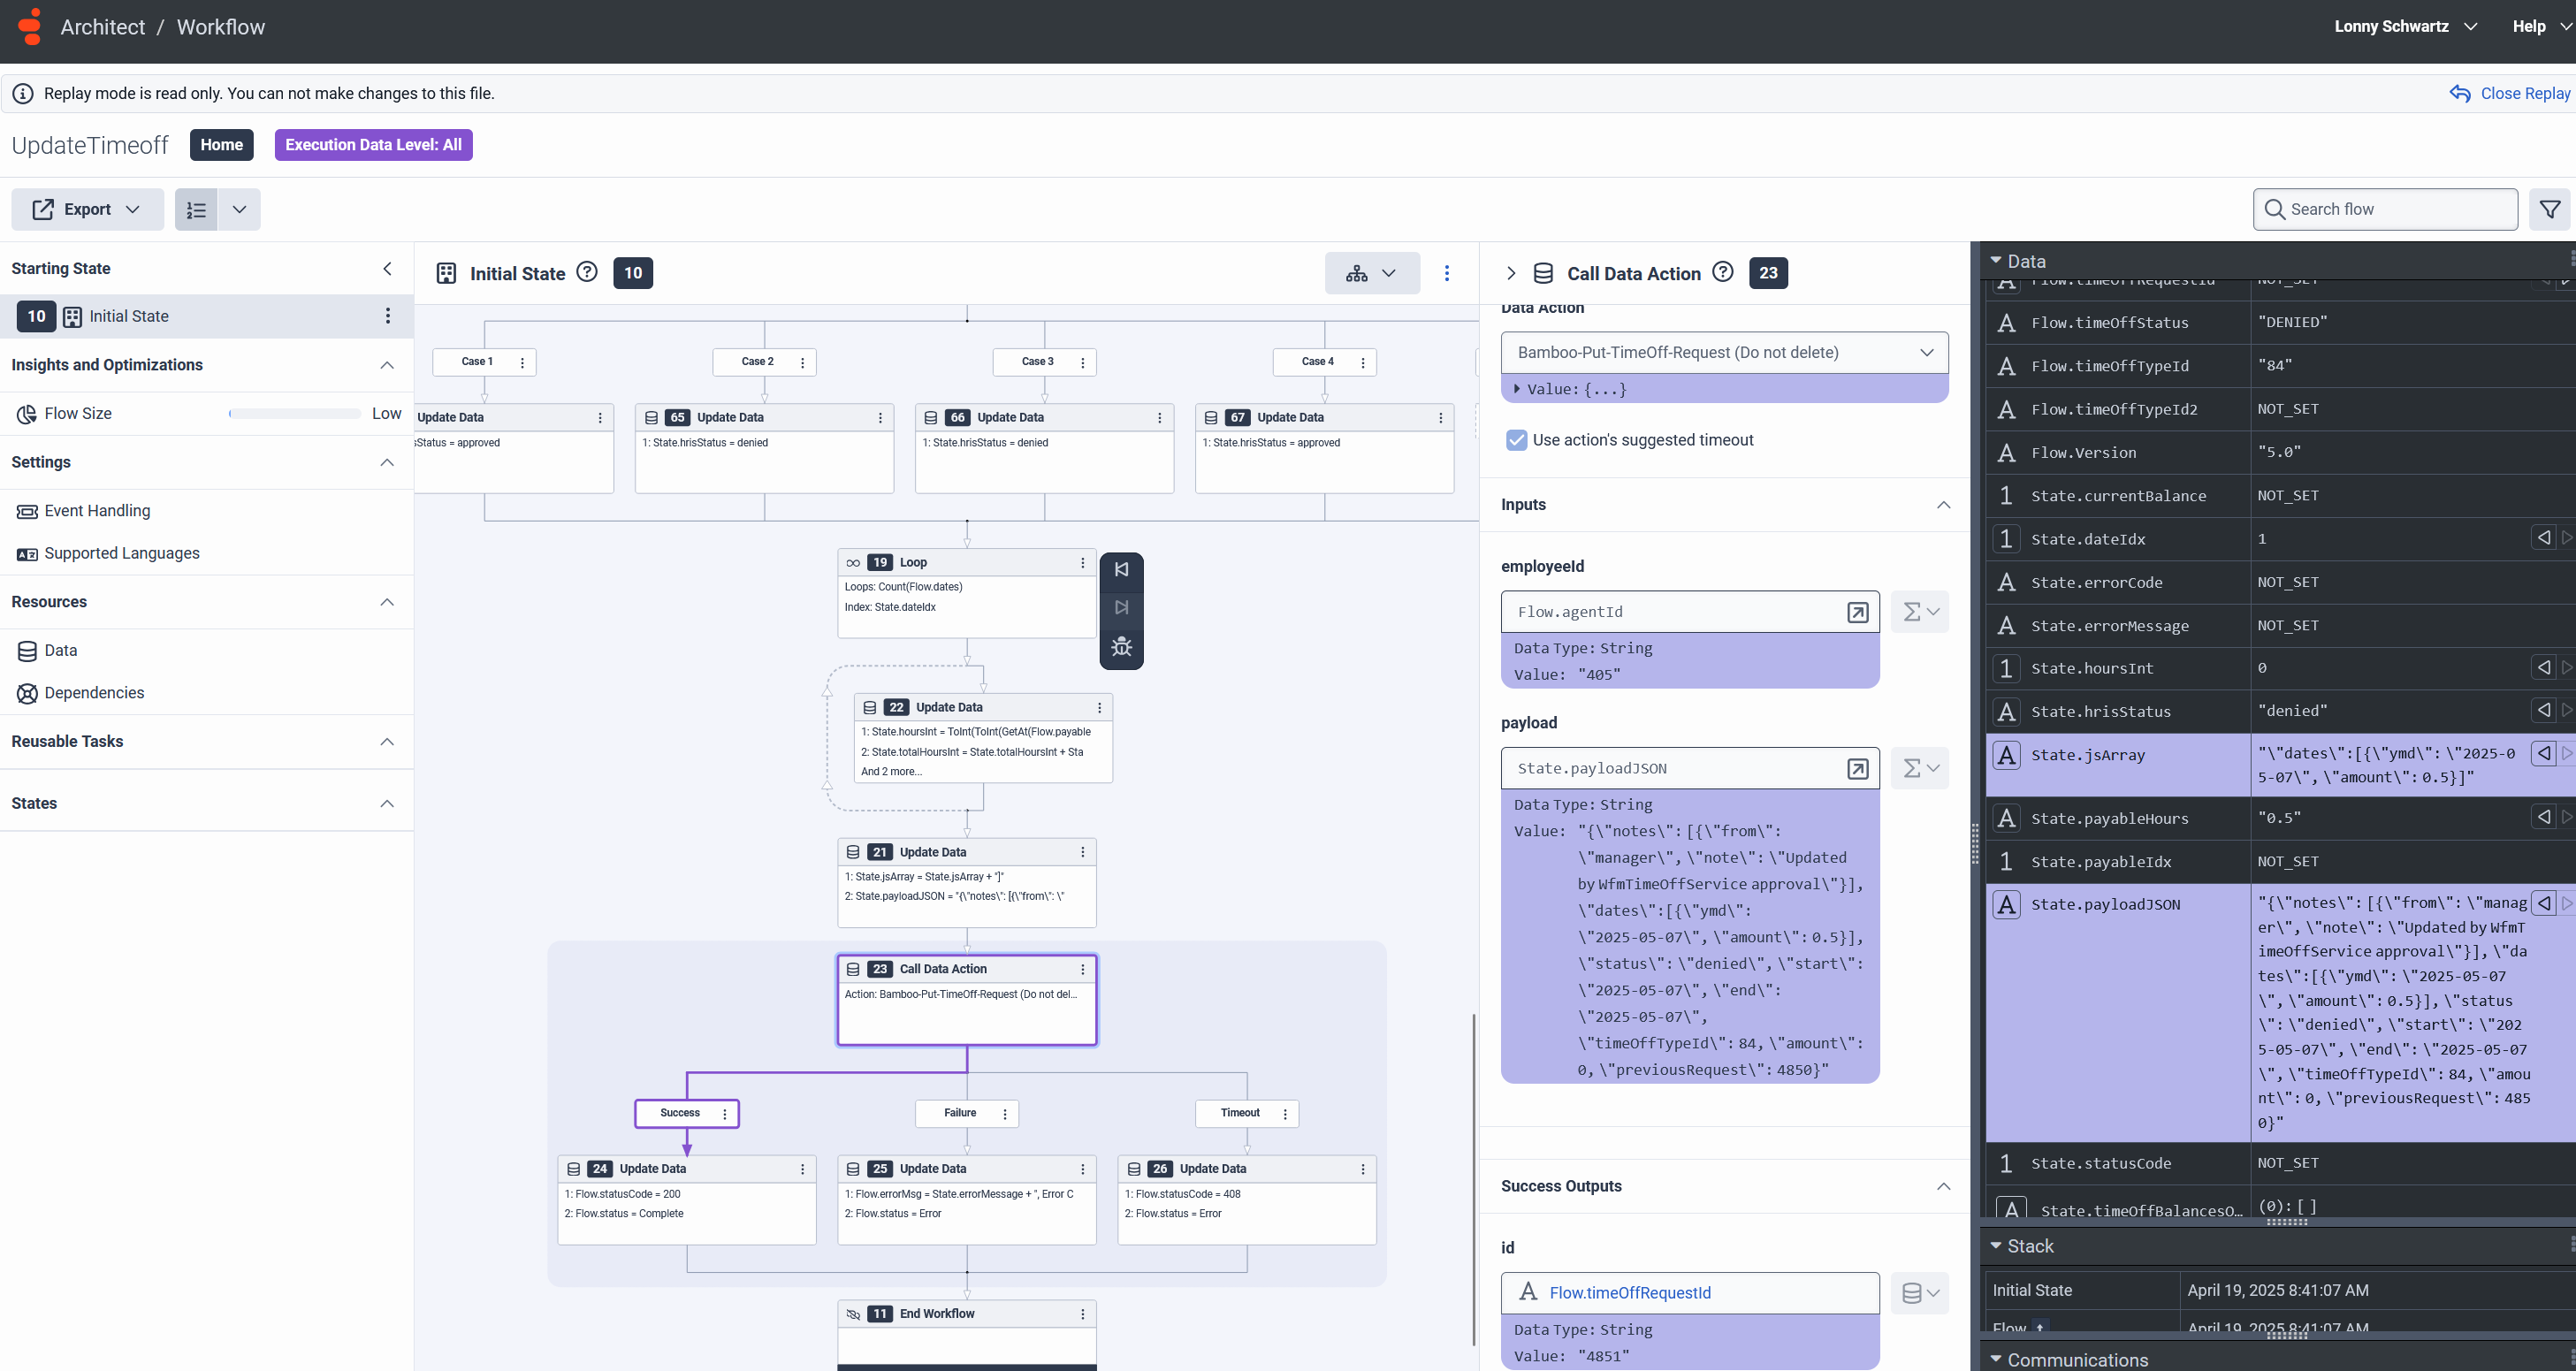Click the Home button
This screenshot has width=2576, height=1371.
(221, 145)
